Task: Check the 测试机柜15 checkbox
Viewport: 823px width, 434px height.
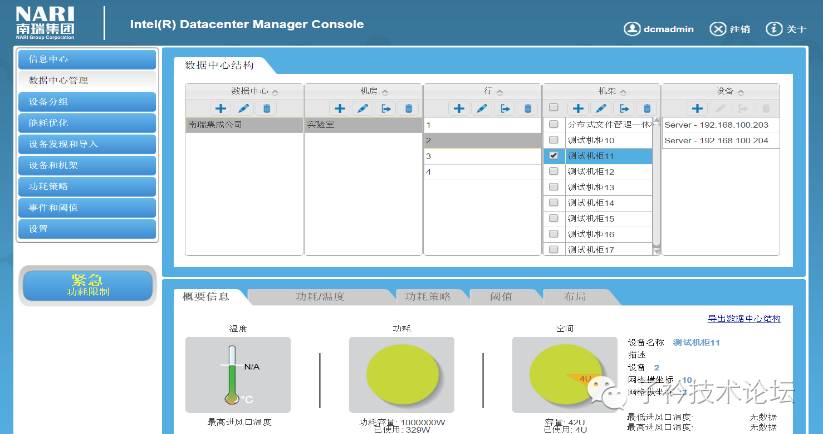Action: point(553,218)
